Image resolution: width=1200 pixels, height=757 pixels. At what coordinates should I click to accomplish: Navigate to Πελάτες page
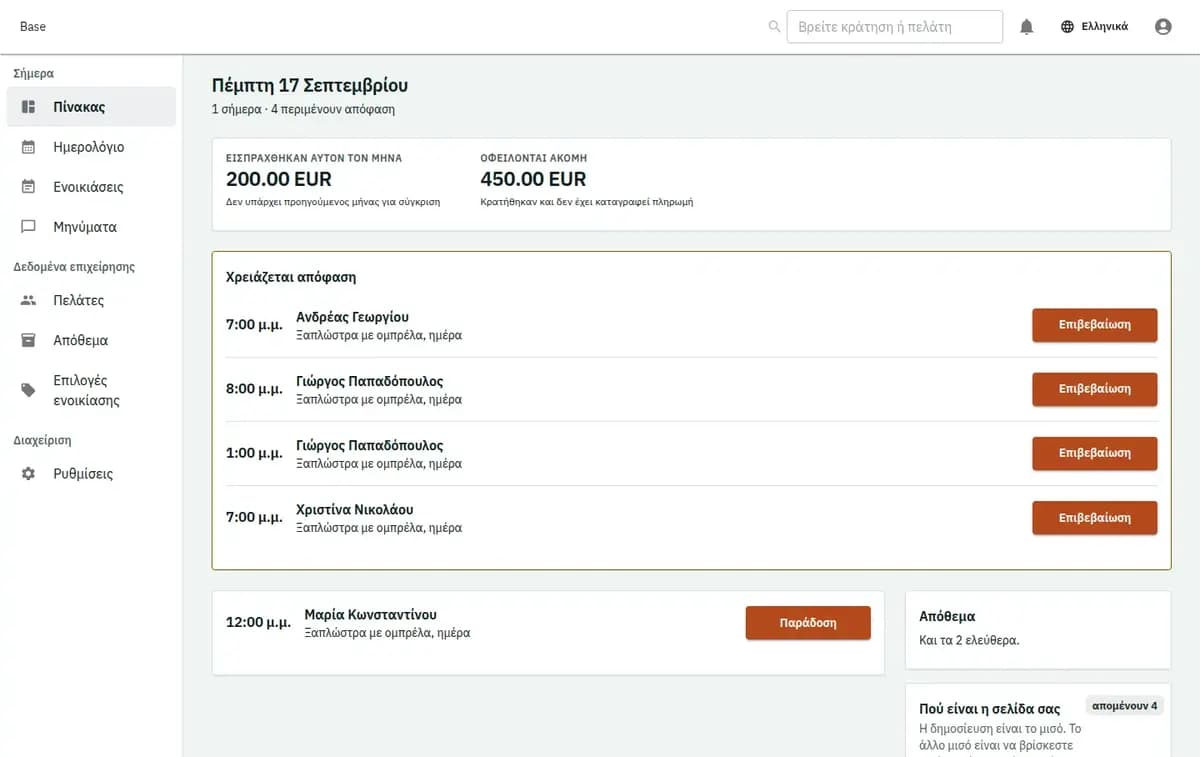point(91,300)
